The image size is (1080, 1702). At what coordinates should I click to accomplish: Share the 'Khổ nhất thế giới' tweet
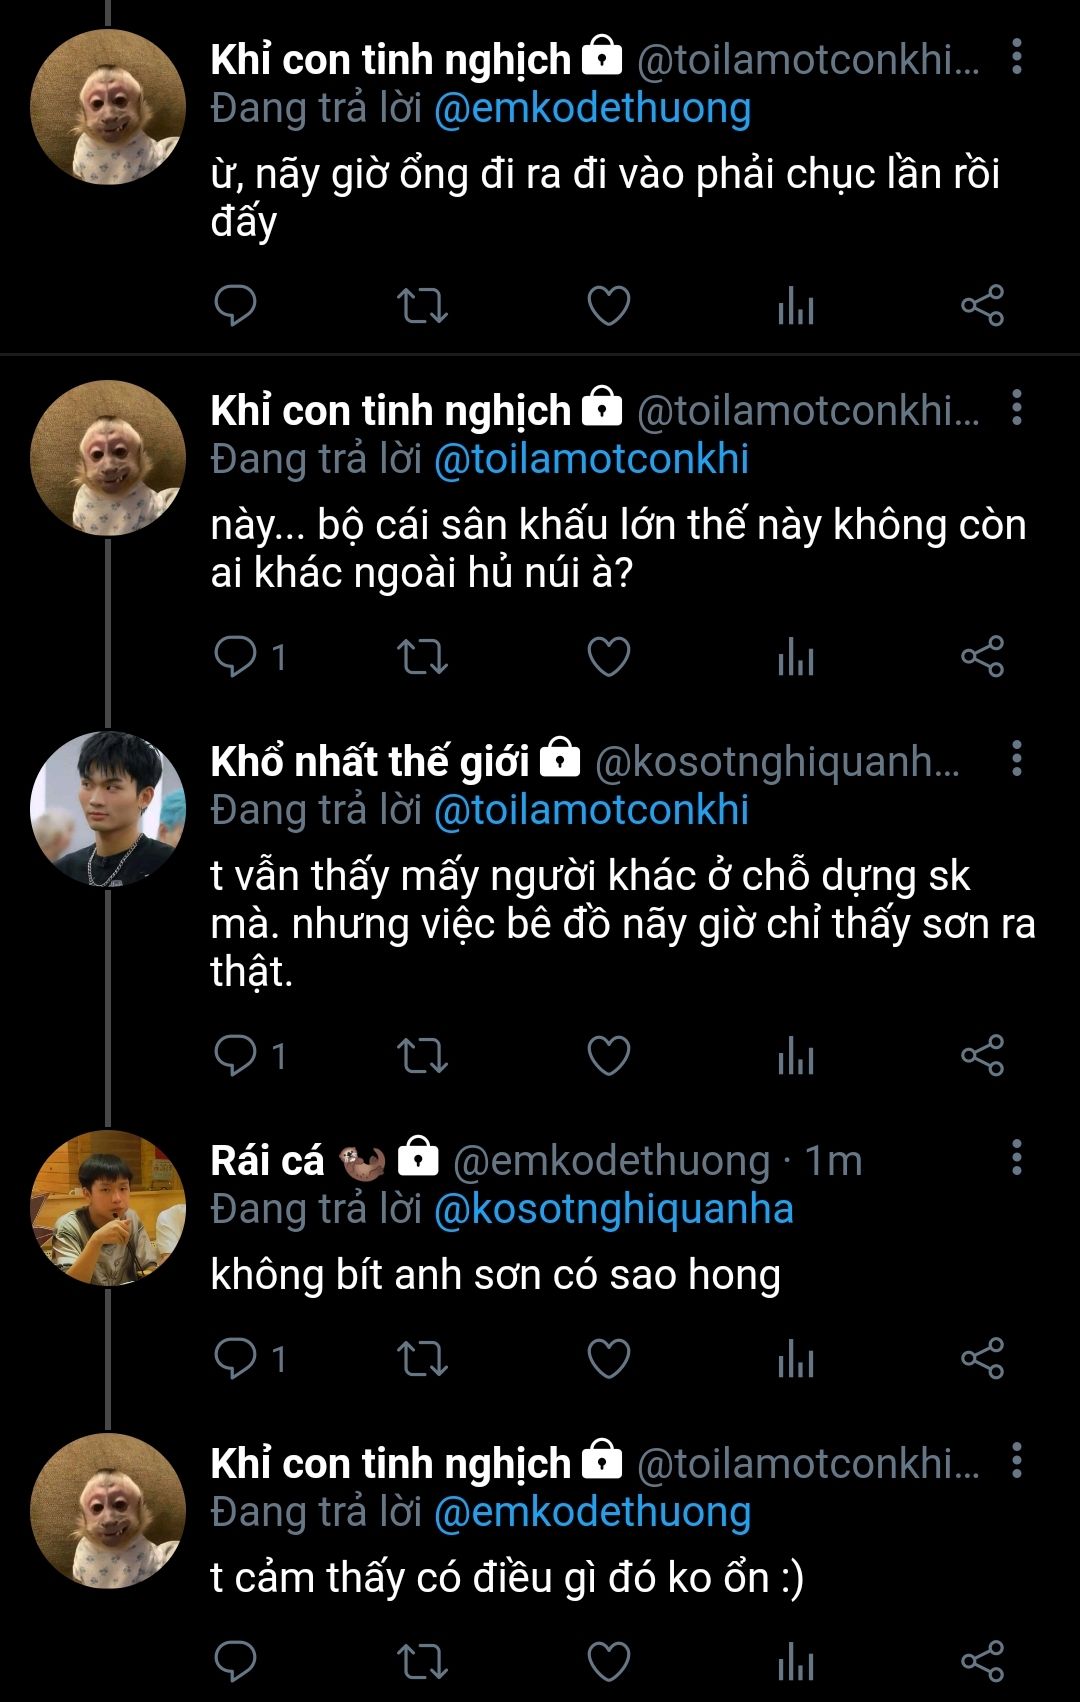click(982, 1056)
